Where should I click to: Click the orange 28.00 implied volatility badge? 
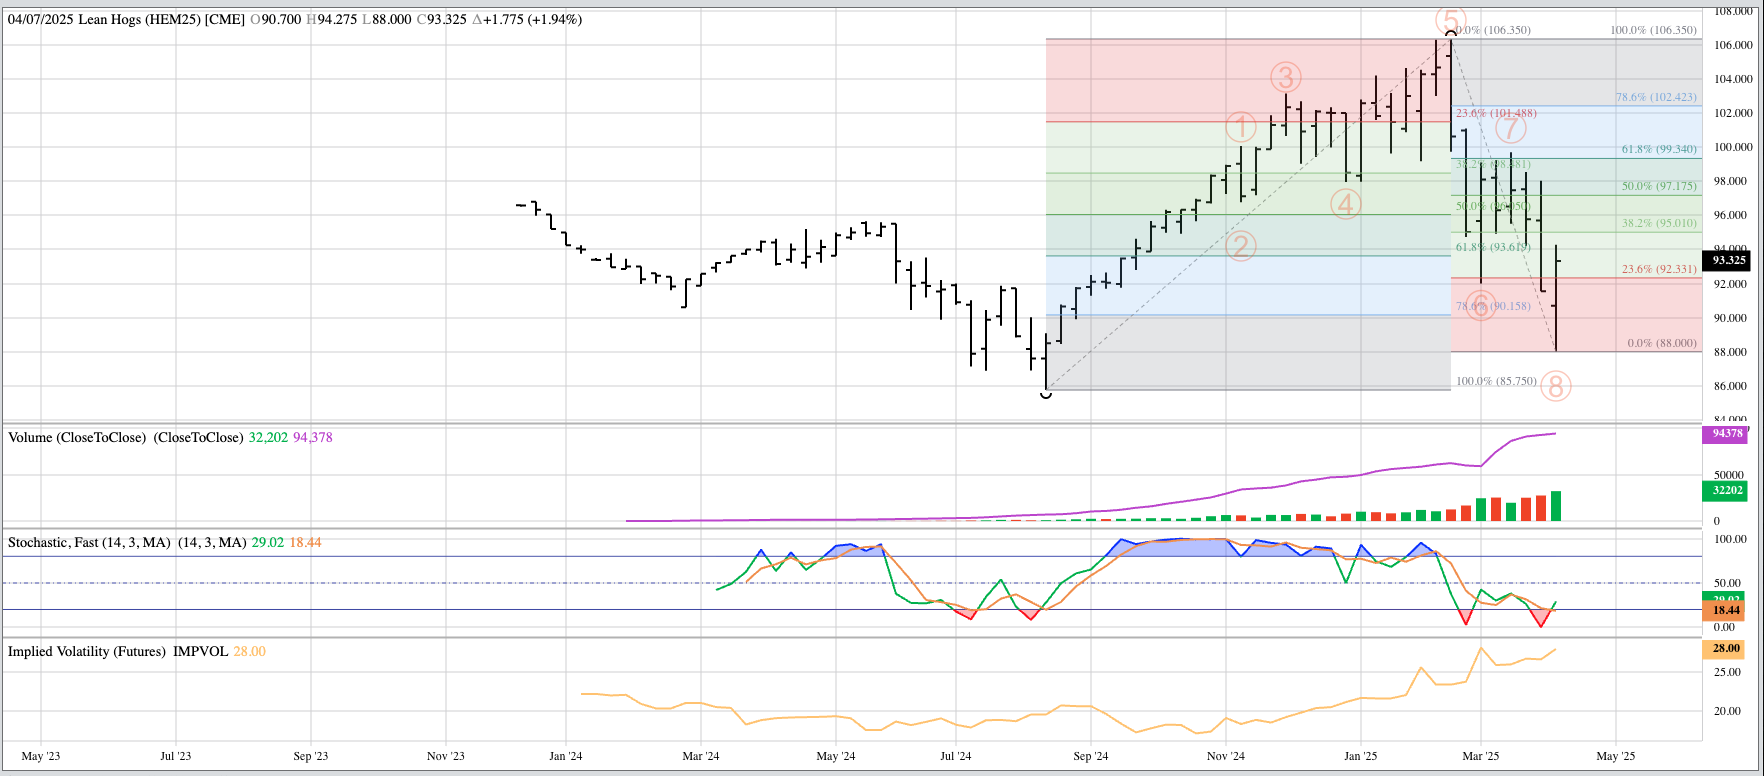point(1726,649)
